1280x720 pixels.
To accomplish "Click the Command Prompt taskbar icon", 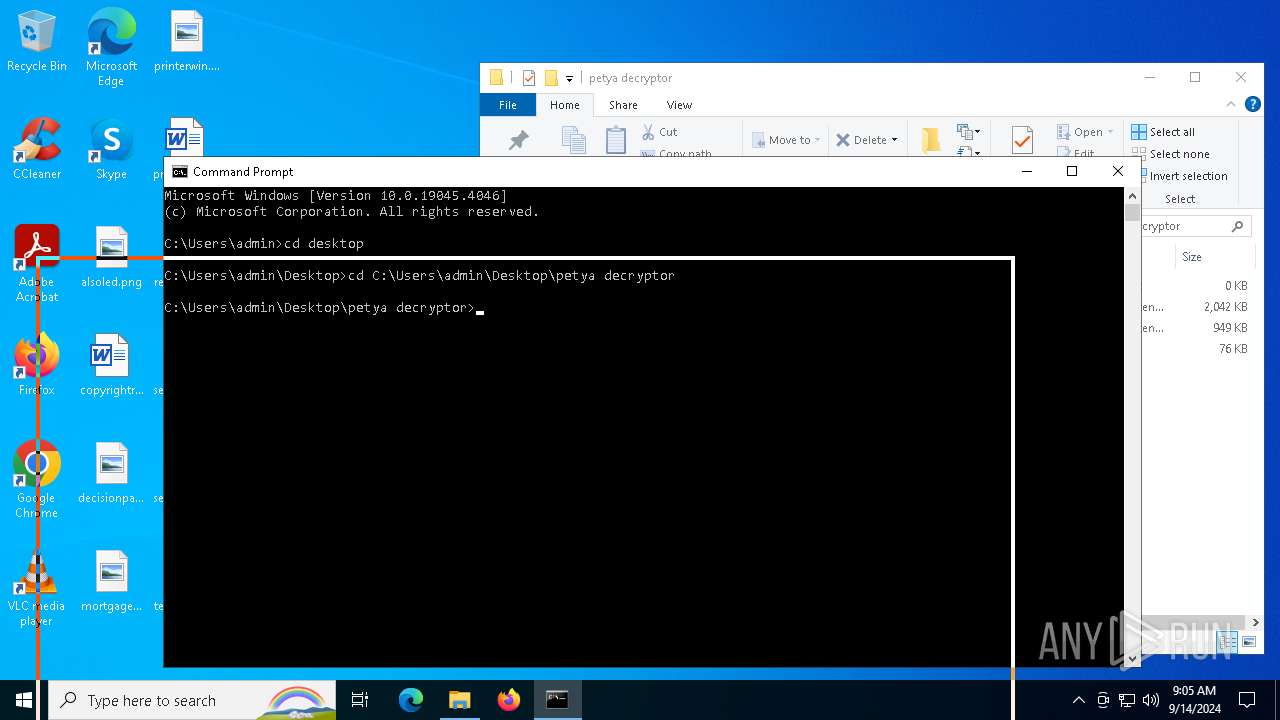I will 557,700.
